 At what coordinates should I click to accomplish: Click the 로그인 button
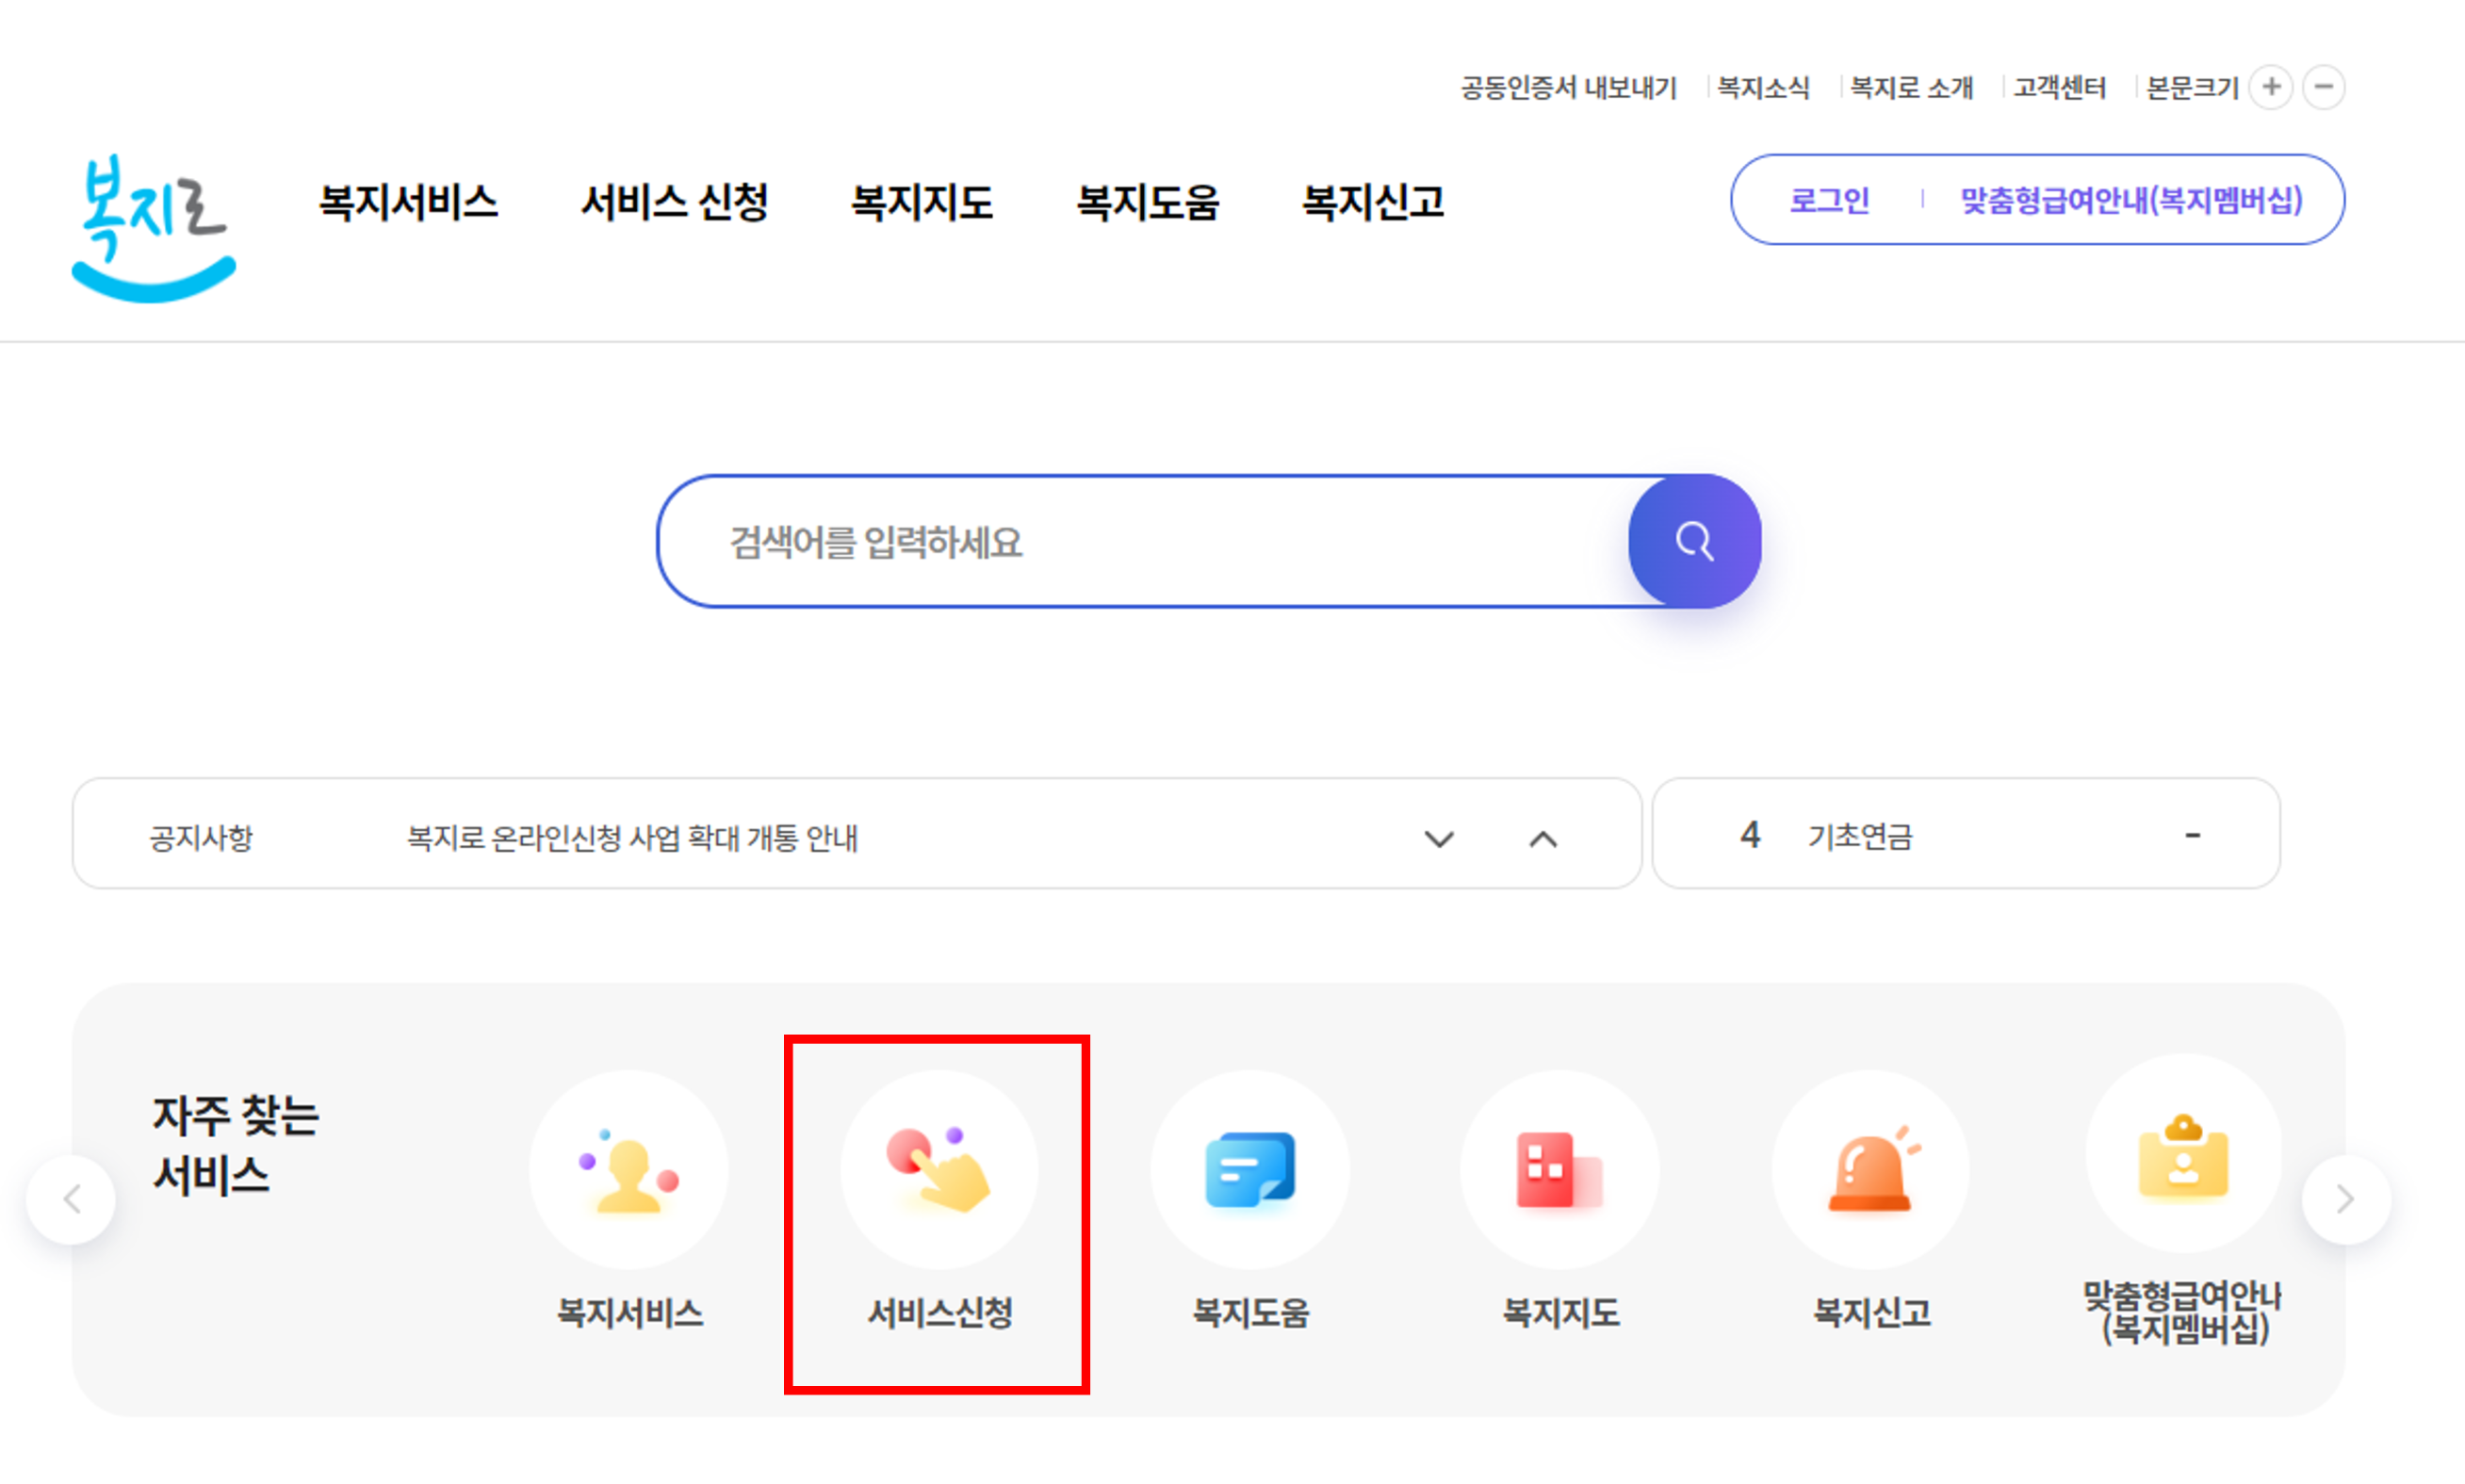pos(1829,200)
